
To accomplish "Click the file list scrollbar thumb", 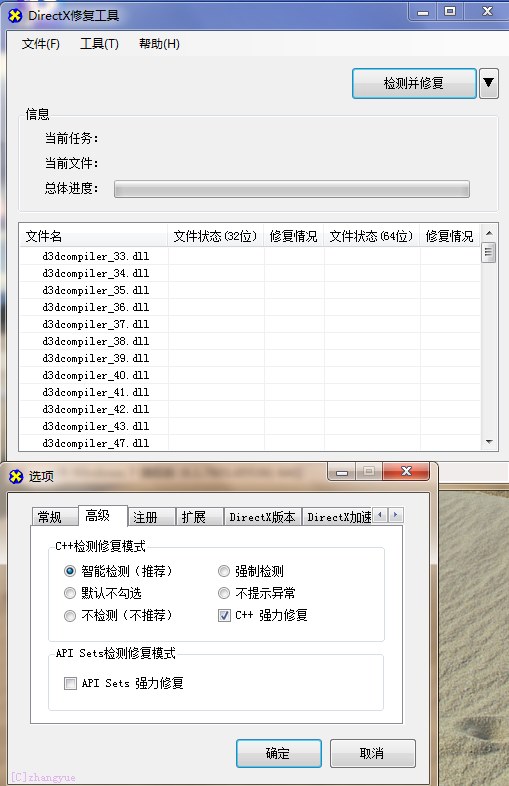I will (489, 253).
